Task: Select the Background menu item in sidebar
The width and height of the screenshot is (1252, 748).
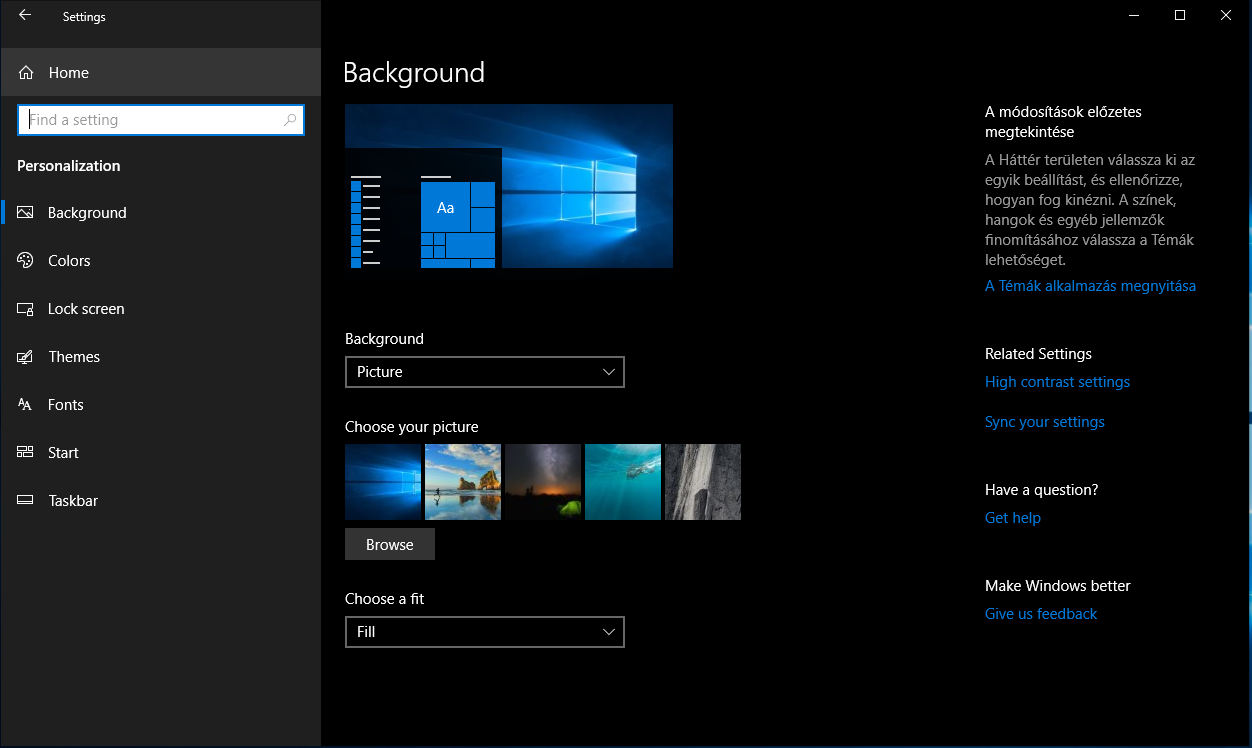Action: pos(87,213)
